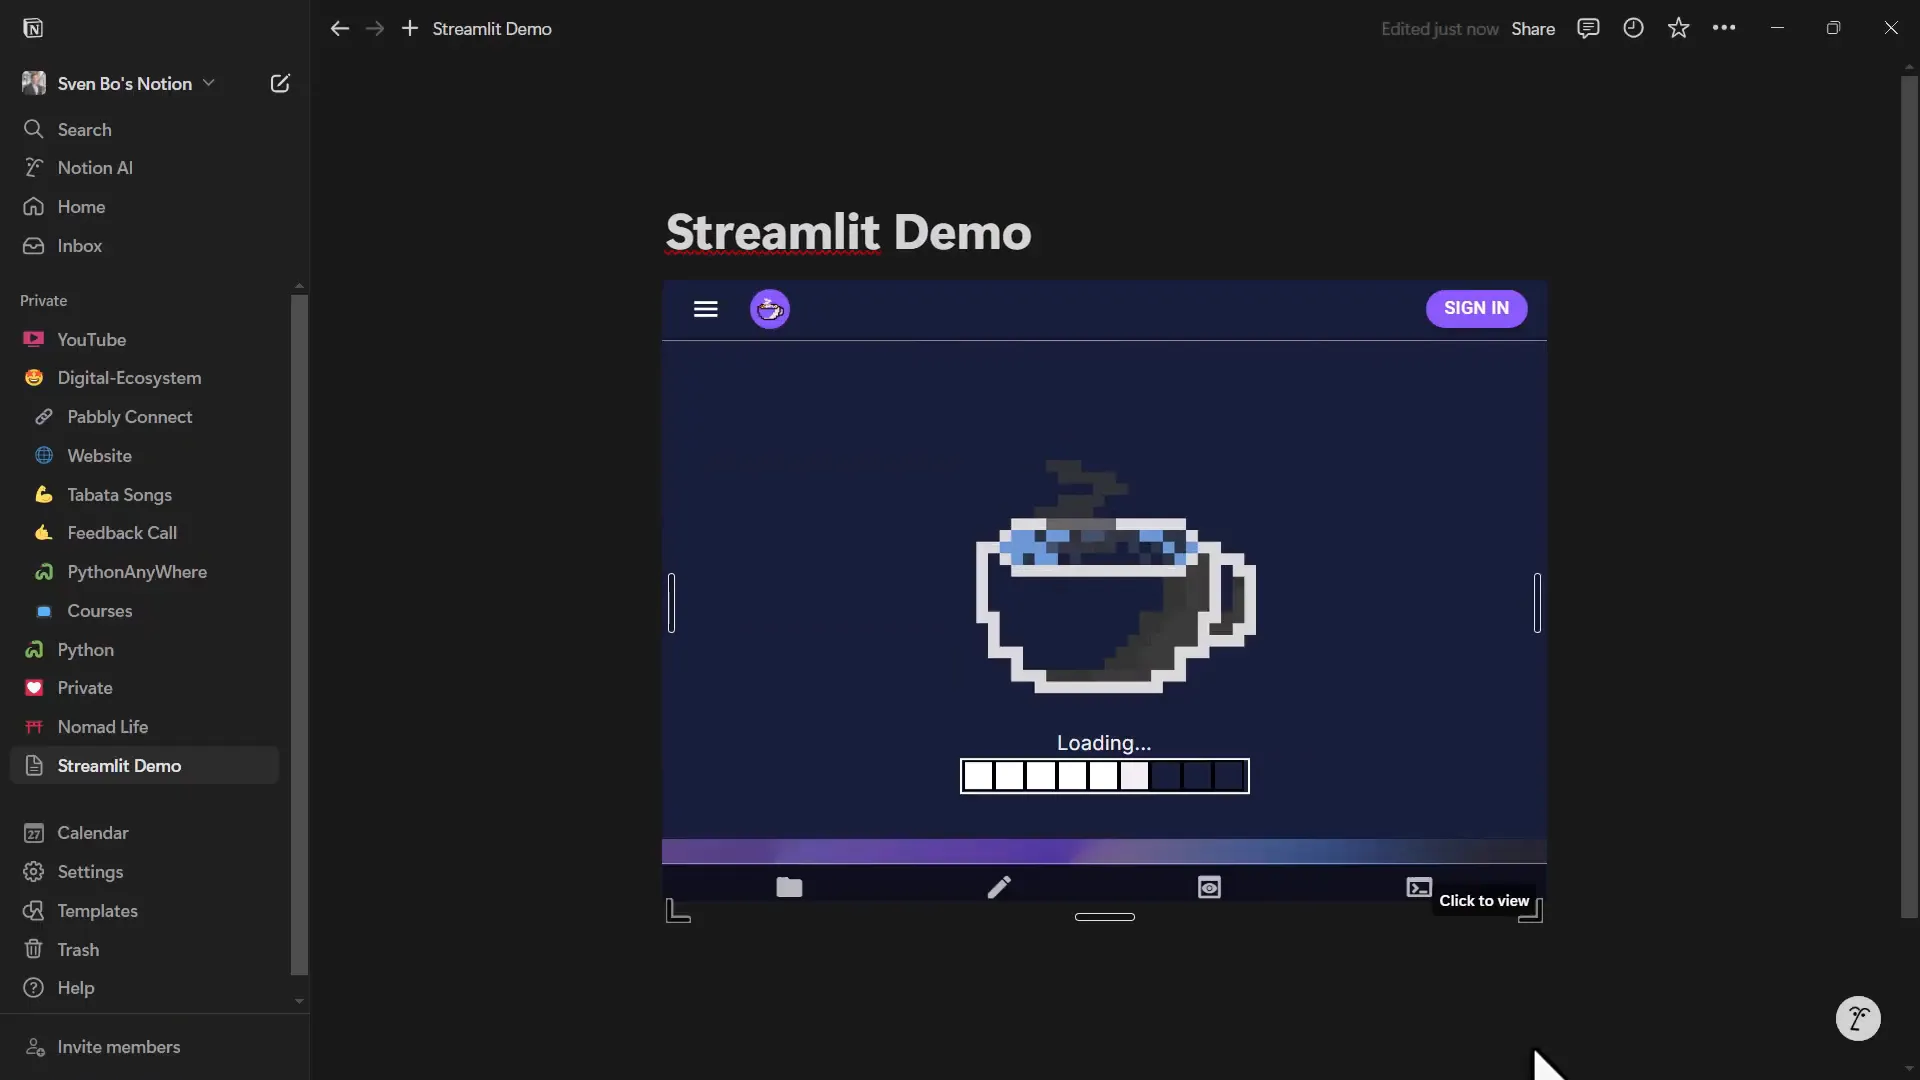The height and width of the screenshot is (1080, 1920).
Task: Click the new page compose icon
Action: (x=280, y=84)
